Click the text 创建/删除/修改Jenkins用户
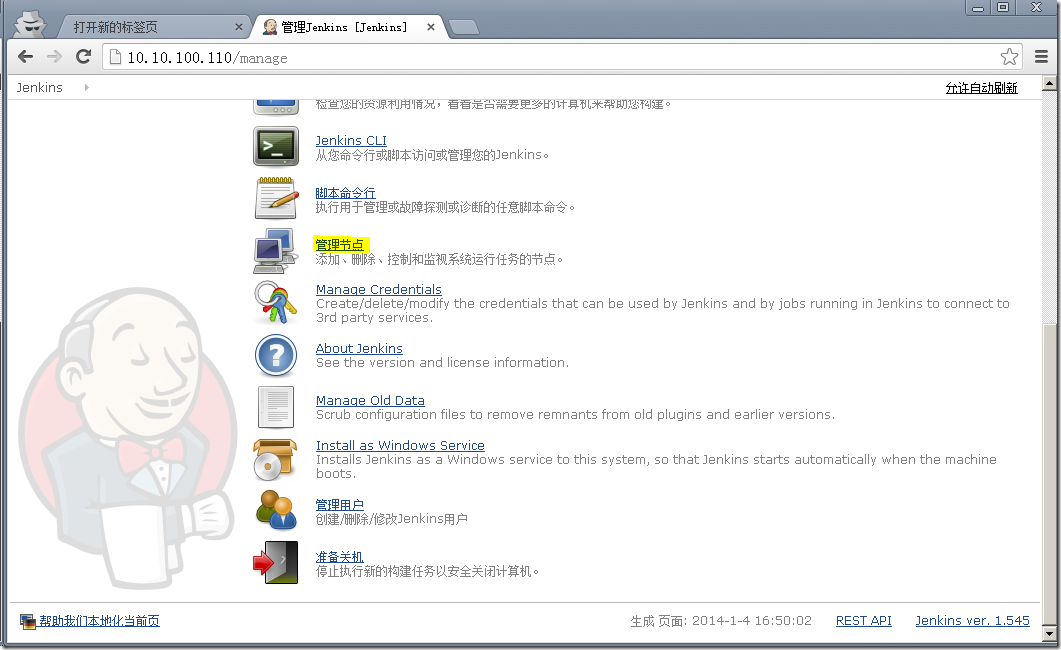 point(392,519)
